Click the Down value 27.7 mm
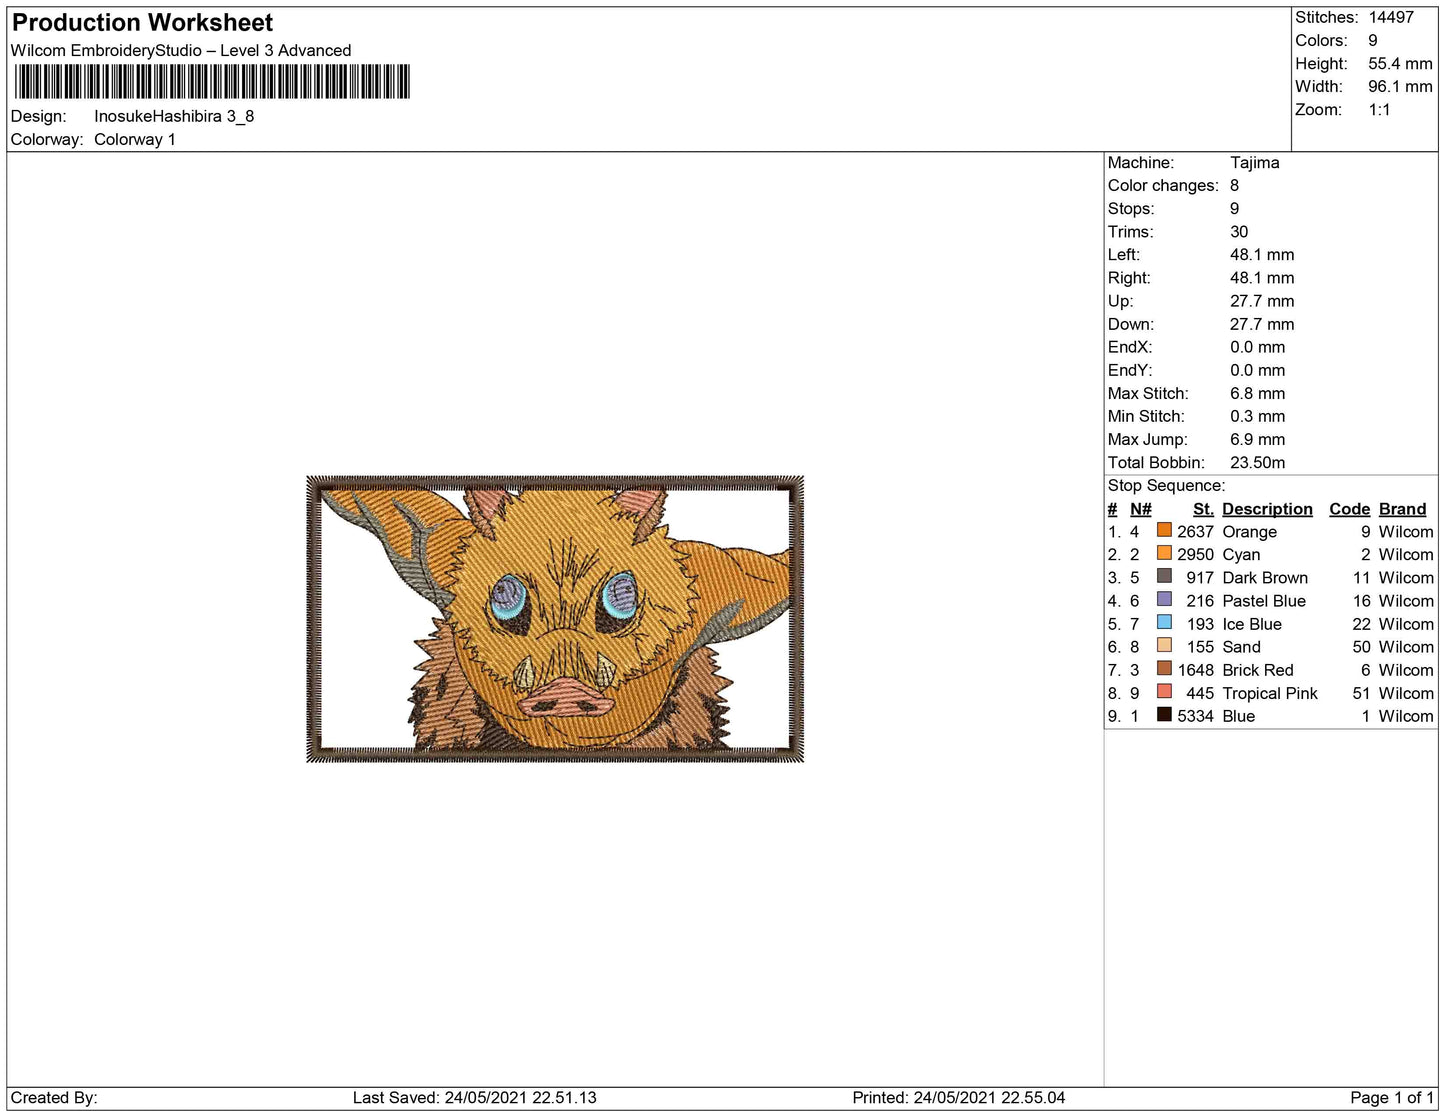1445x1112 pixels. [x=1262, y=324]
